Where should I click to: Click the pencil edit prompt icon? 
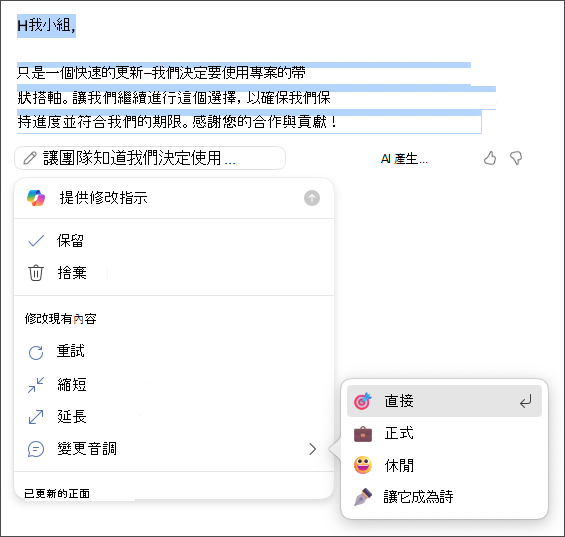coord(30,158)
